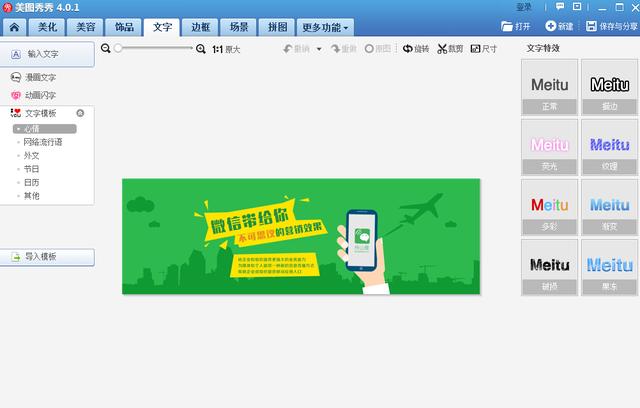Choose the blue gradient Meitu text effect

[x=609, y=207]
